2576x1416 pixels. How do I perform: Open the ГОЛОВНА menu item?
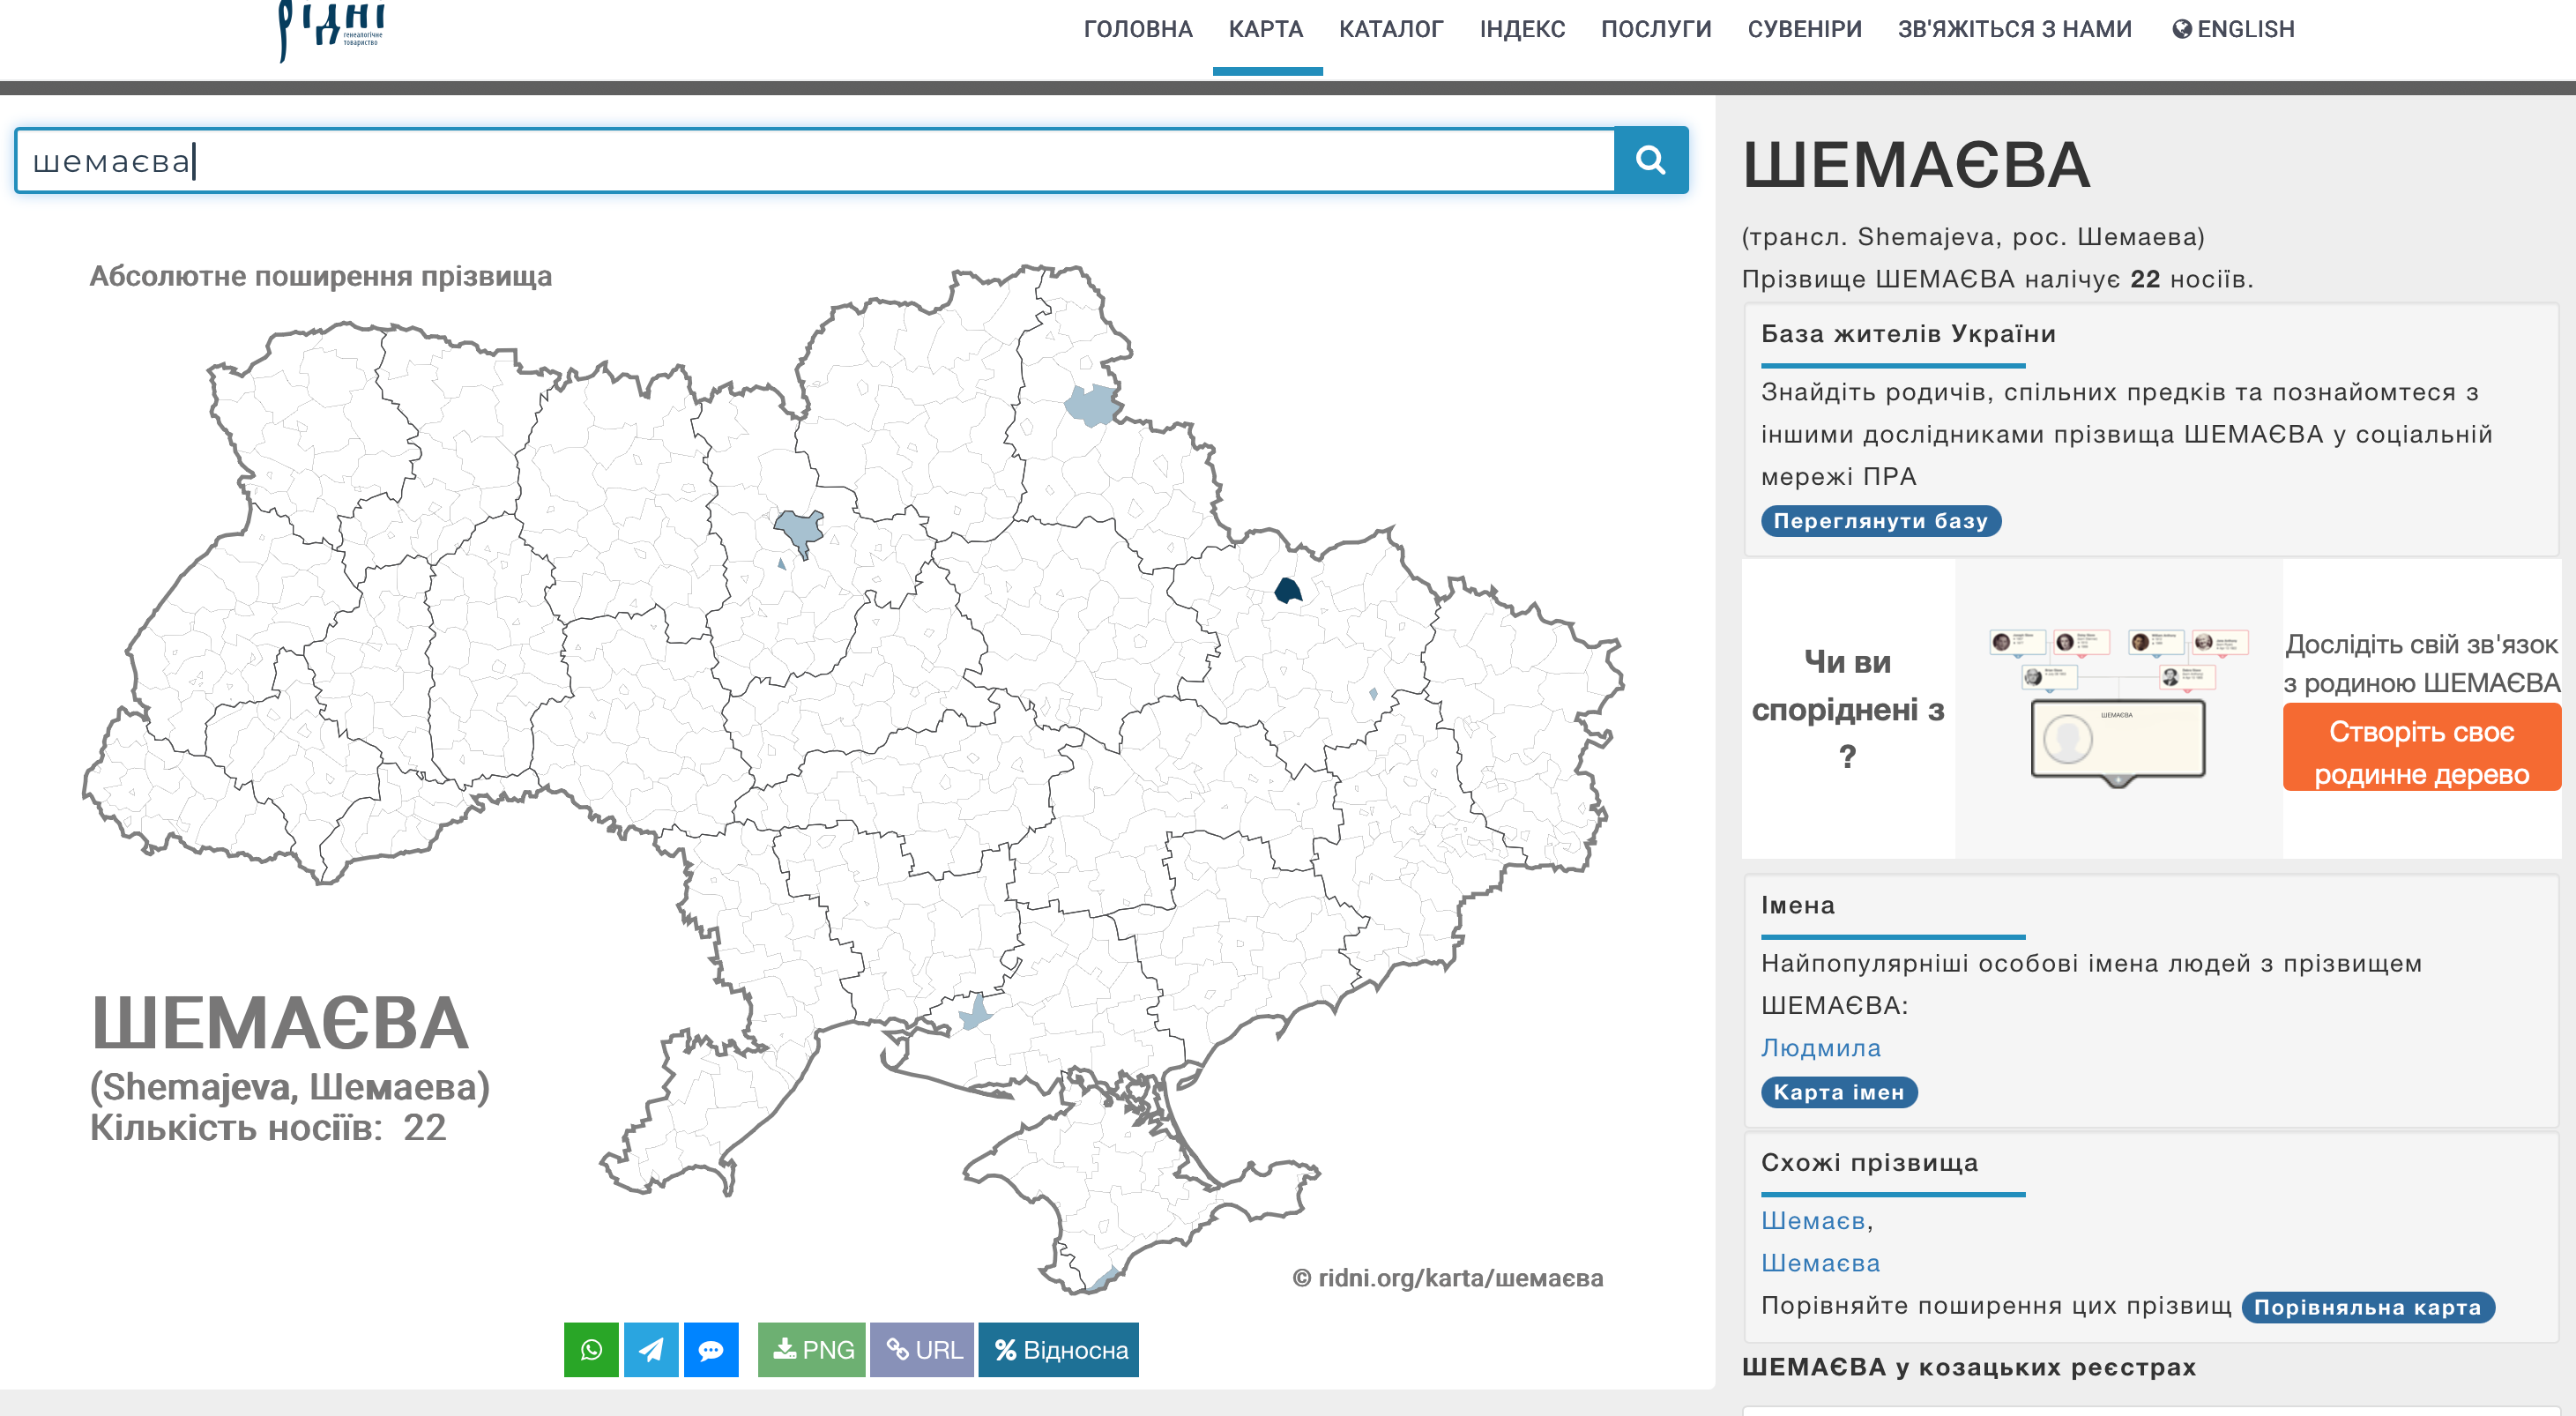tap(1138, 29)
